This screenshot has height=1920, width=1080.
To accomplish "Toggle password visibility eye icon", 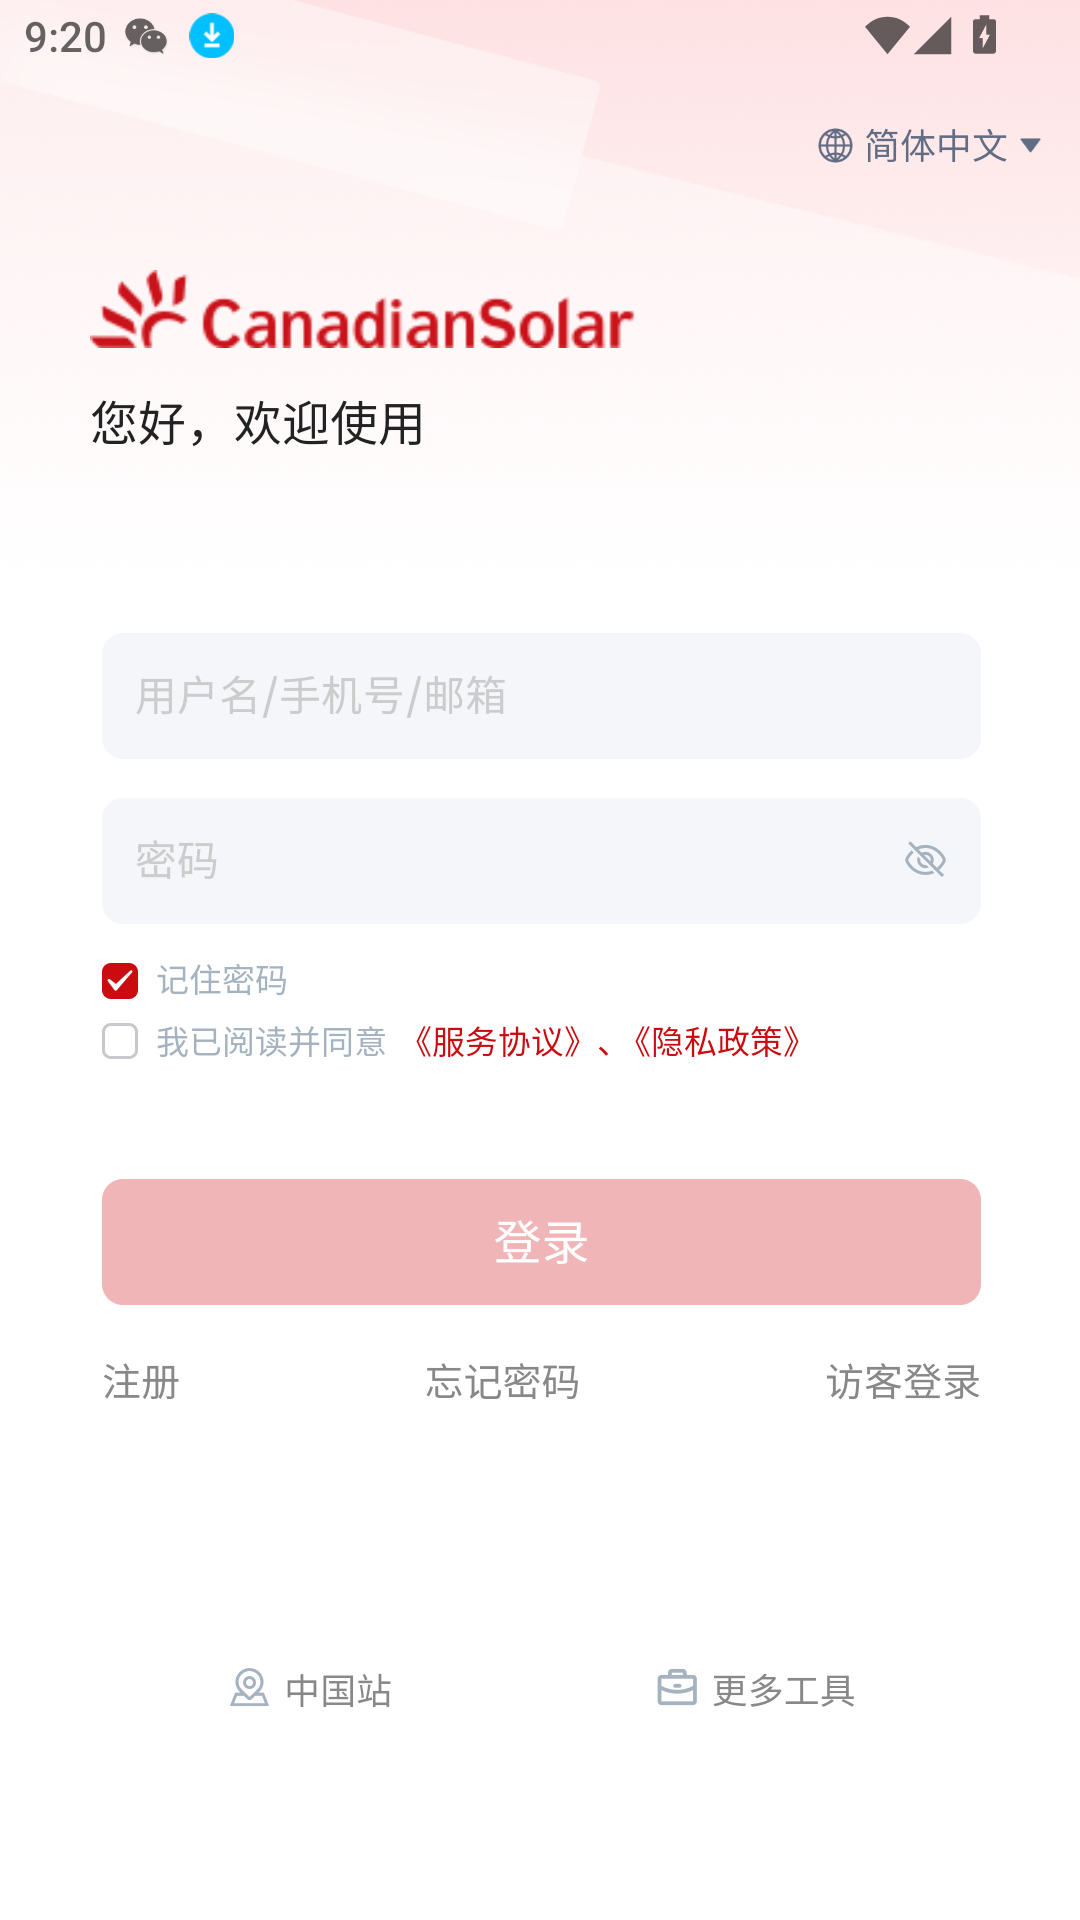I will point(925,860).
